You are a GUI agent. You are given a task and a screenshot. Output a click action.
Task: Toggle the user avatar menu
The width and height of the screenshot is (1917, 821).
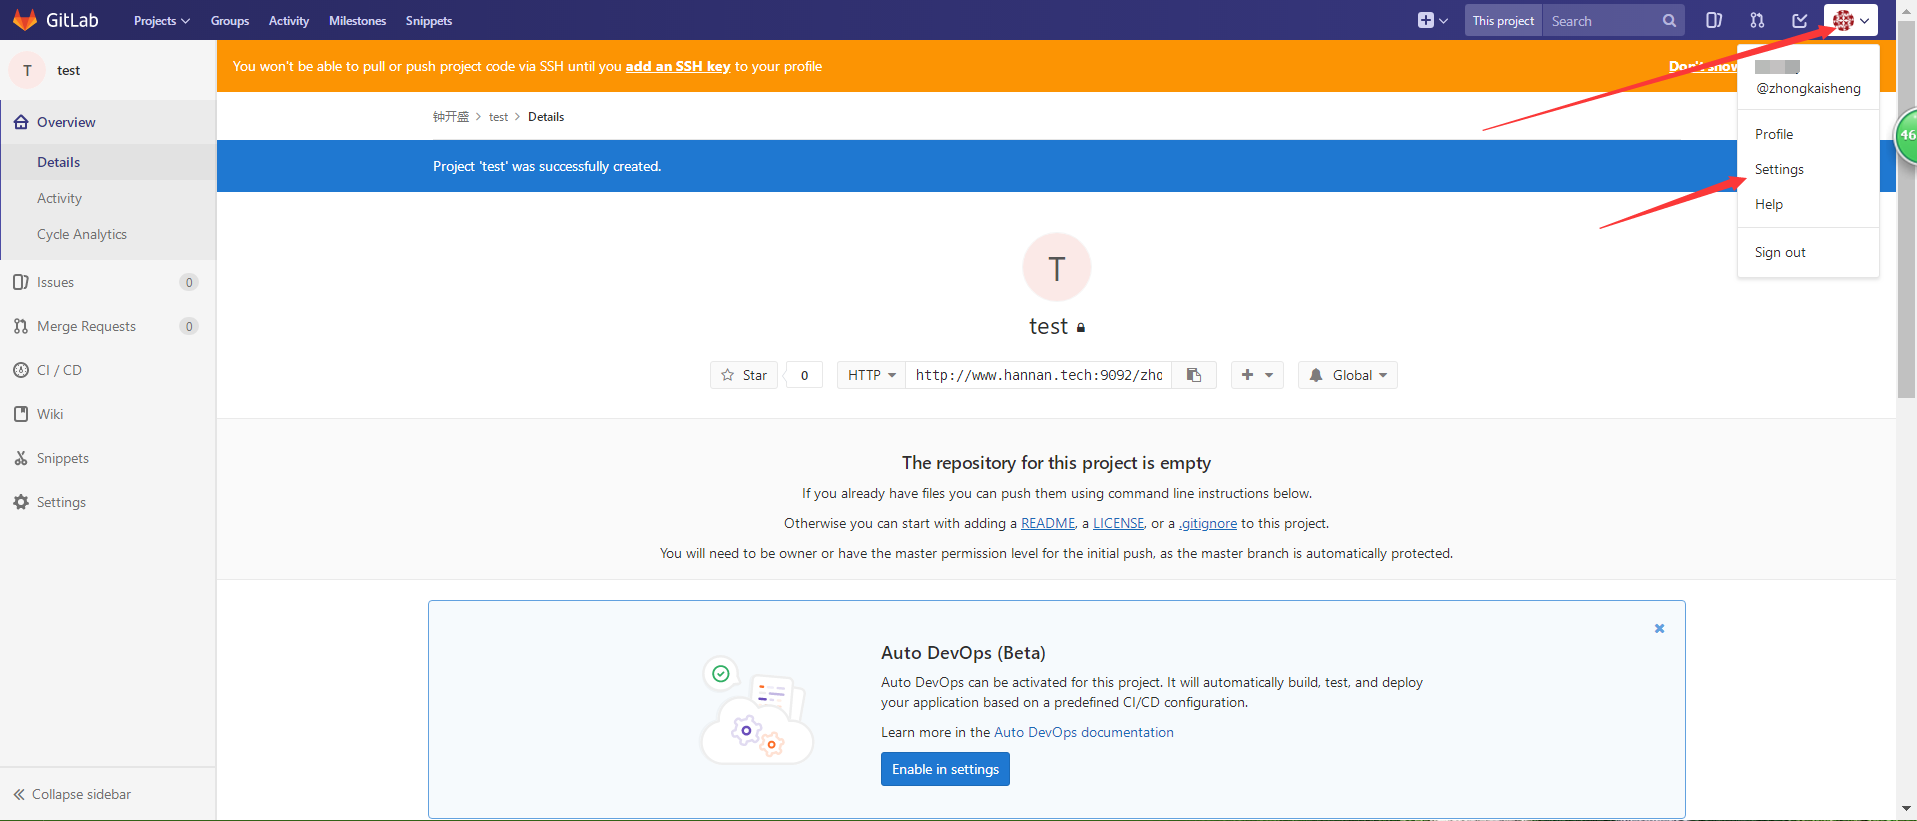pyautogui.click(x=1850, y=20)
